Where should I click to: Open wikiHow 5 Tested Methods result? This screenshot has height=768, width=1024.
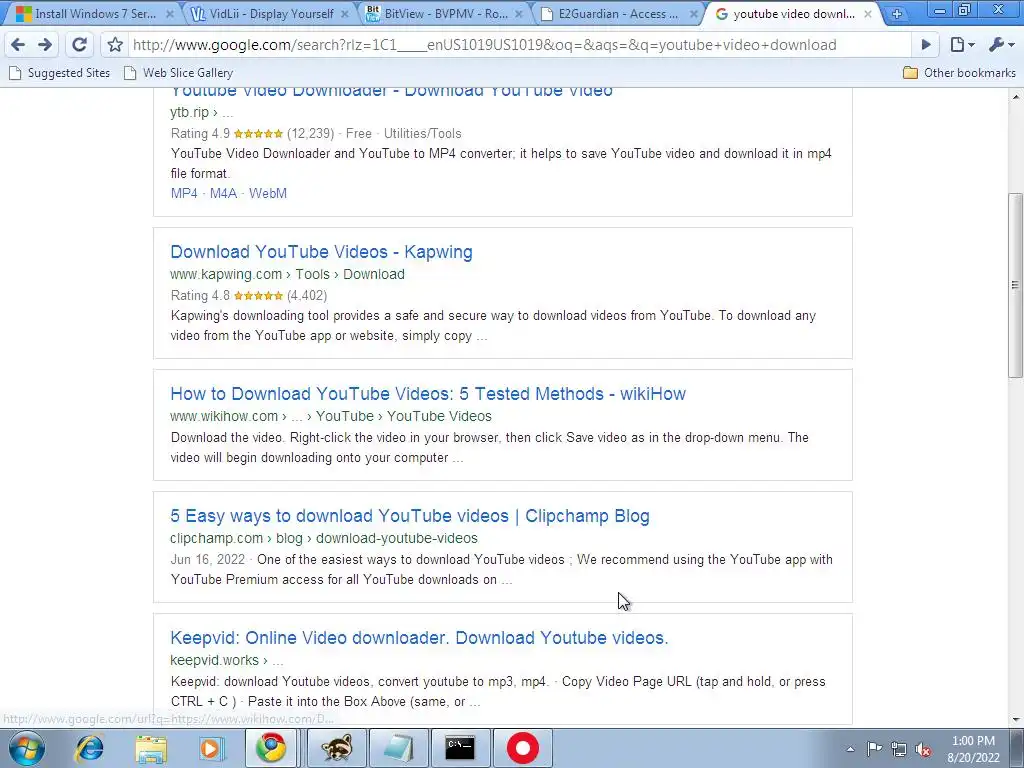click(428, 394)
